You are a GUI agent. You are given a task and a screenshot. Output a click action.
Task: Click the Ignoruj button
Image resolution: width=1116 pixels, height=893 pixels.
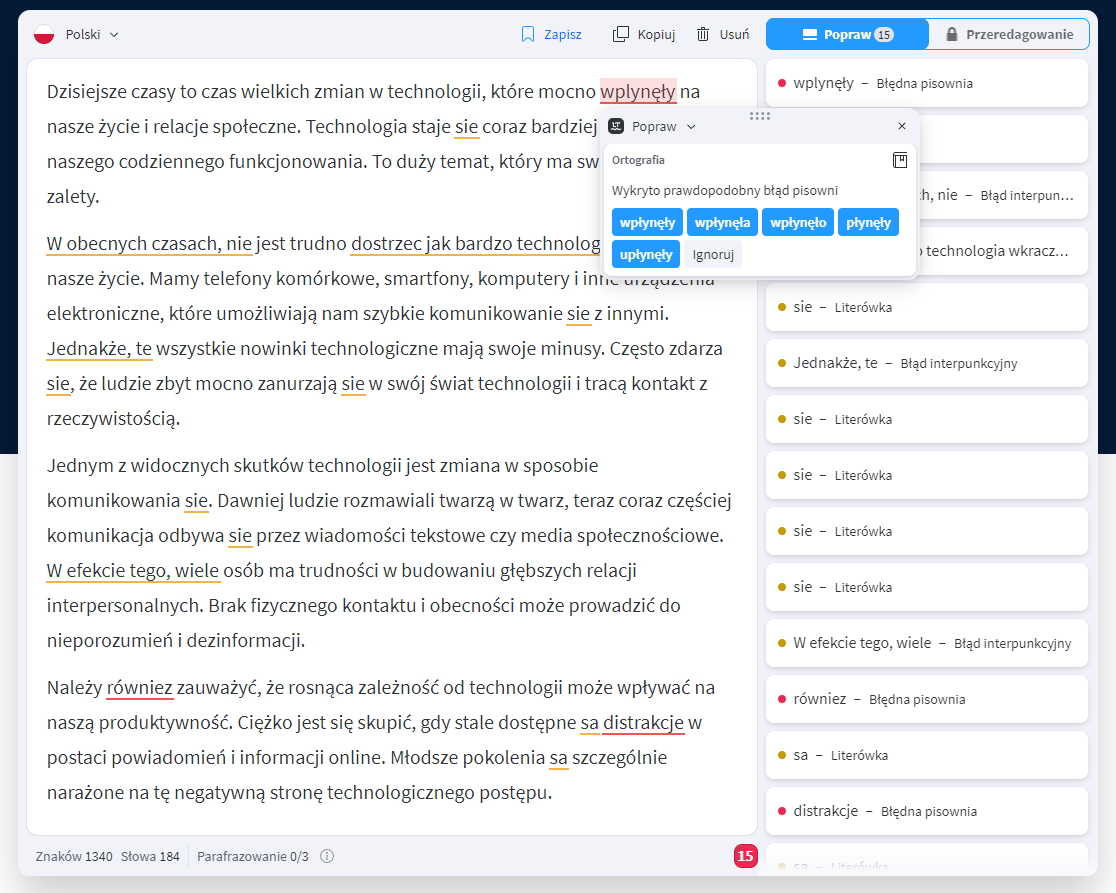(712, 255)
